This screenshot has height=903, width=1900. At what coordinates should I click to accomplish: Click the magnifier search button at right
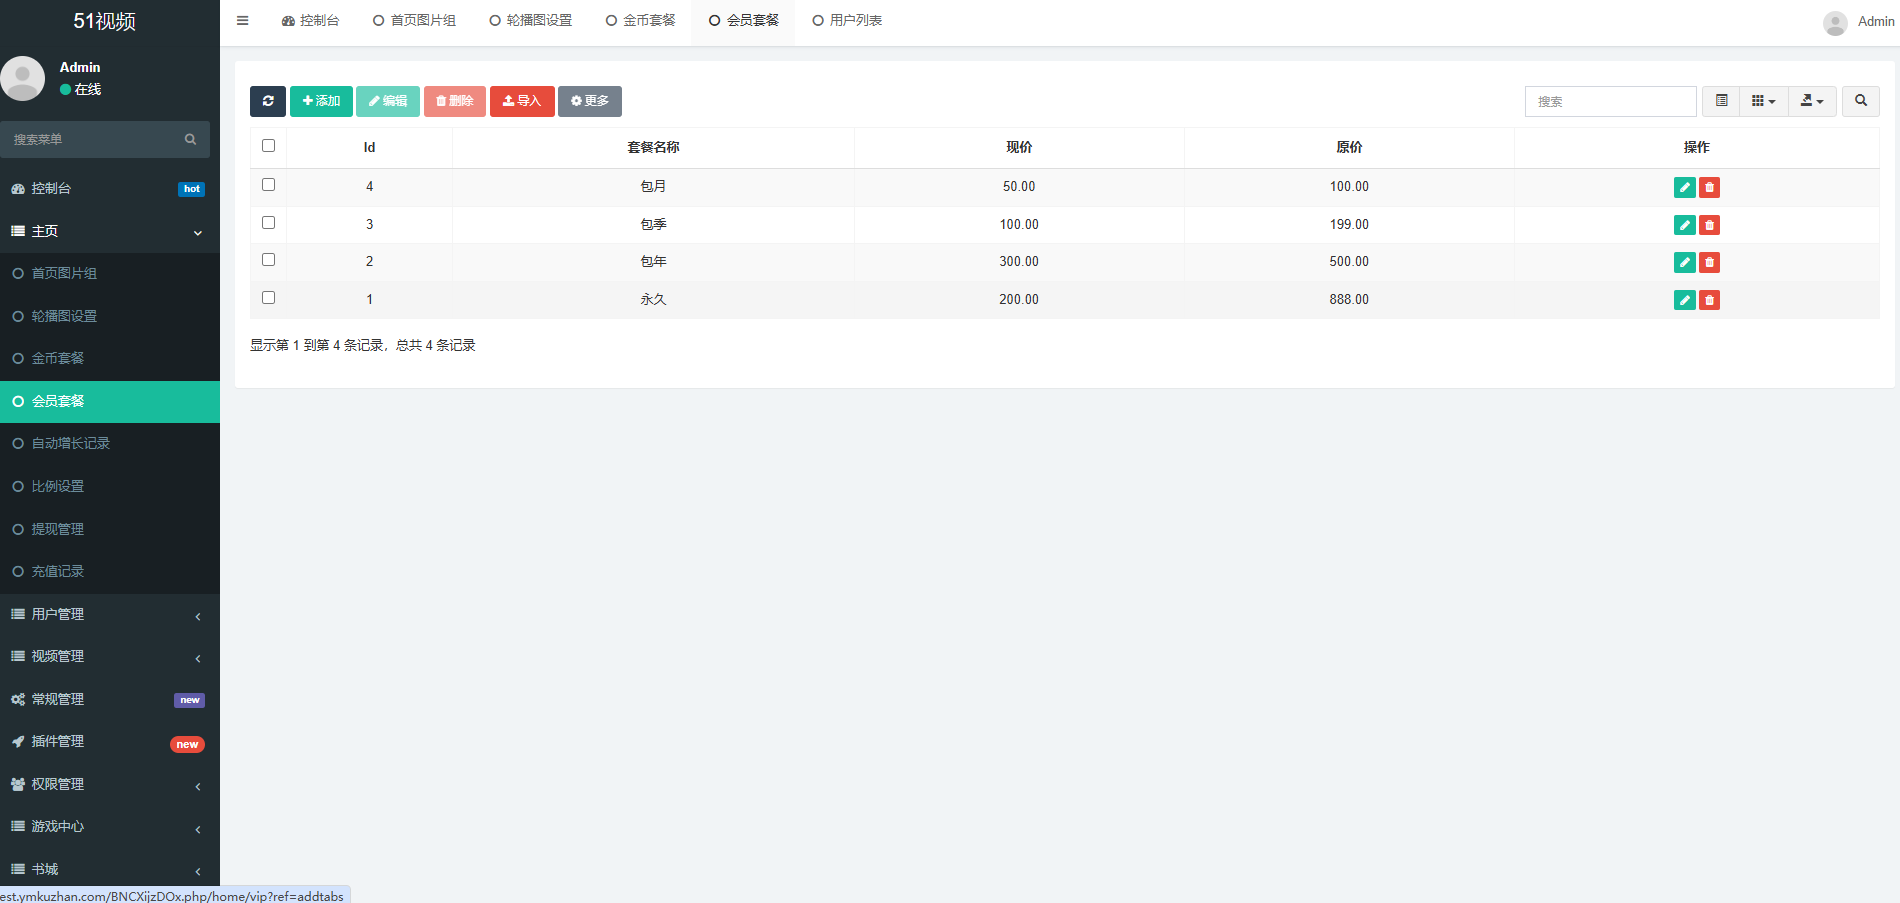1860,101
